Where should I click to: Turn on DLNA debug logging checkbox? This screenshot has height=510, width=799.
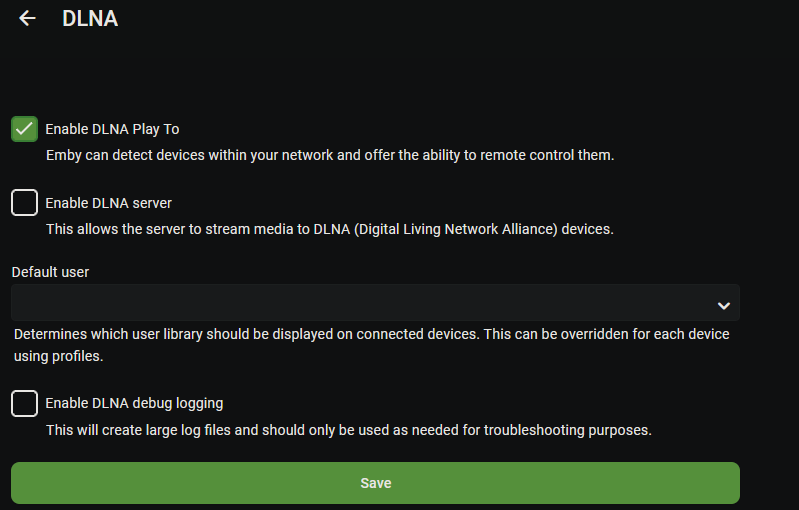point(25,403)
